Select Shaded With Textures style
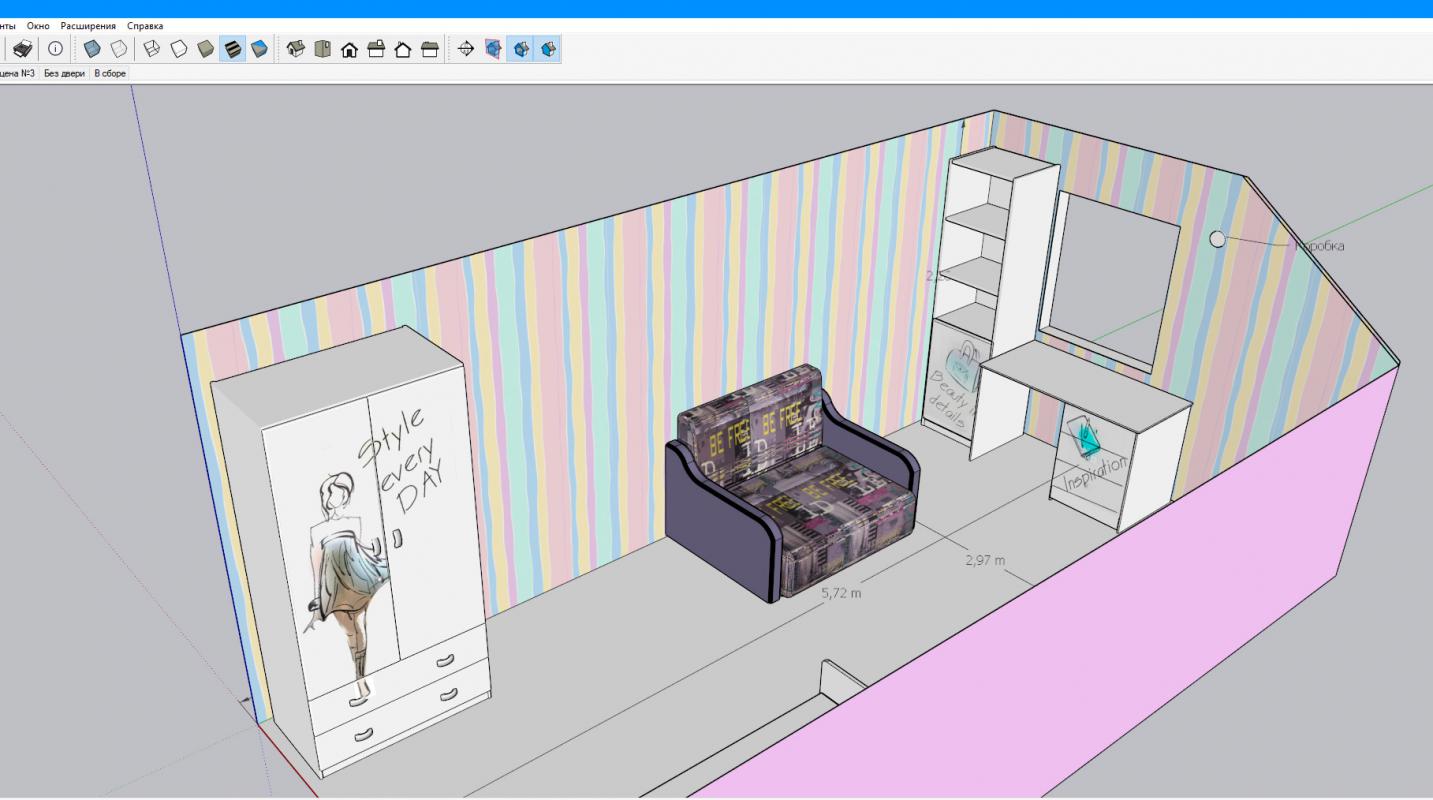 [x=233, y=49]
